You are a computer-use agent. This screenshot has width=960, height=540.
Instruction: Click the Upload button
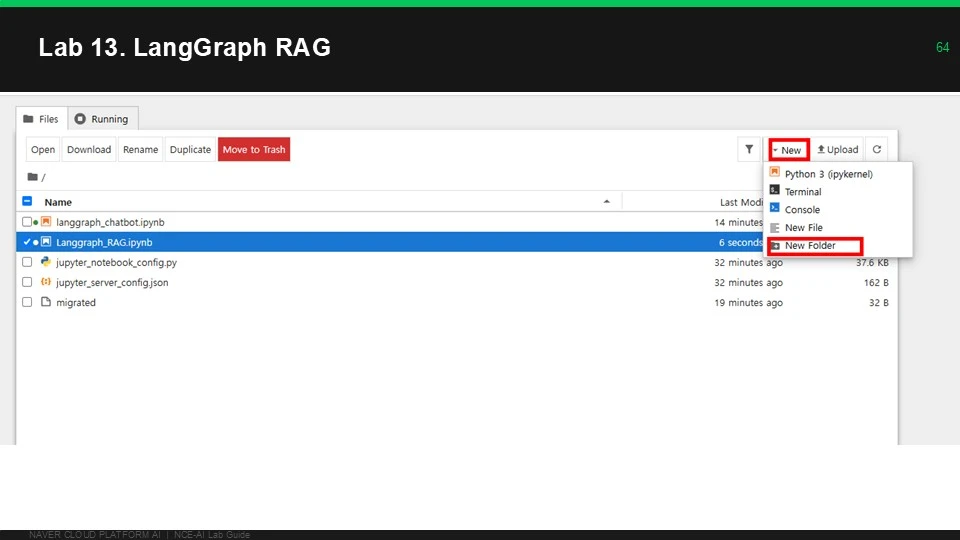pyautogui.click(x=838, y=149)
